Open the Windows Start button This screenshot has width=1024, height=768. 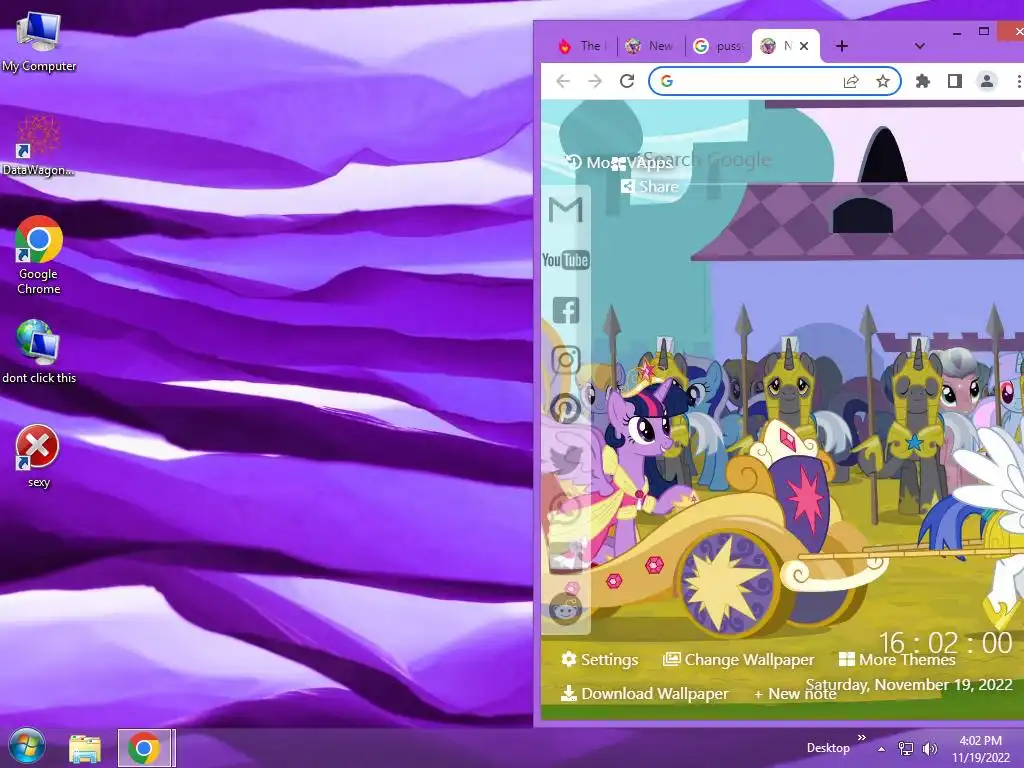coord(27,746)
